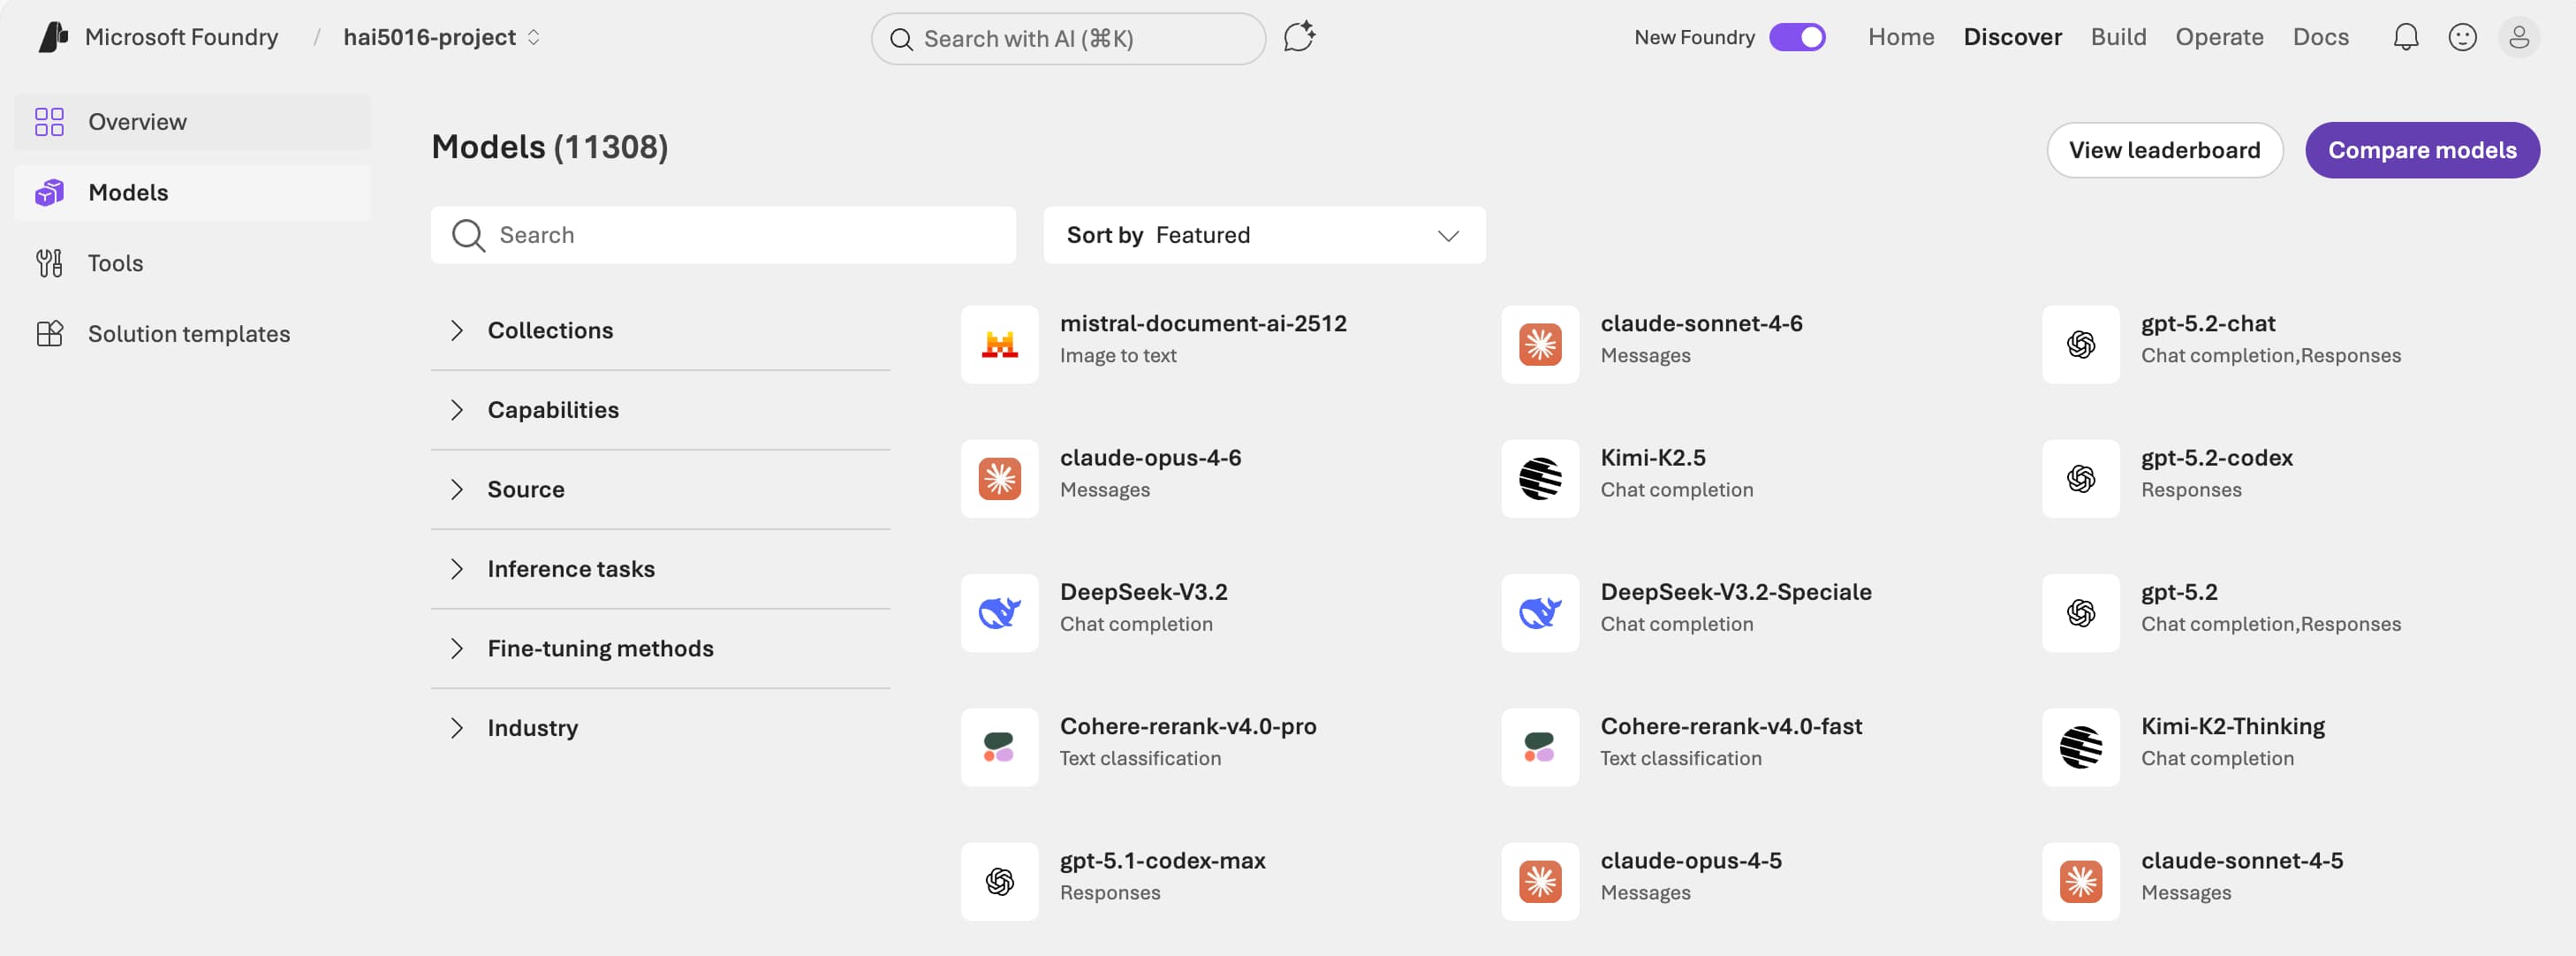Viewport: 2576px width, 956px height.
Task: Expand the Collections filter section
Action: pos(550,330)
